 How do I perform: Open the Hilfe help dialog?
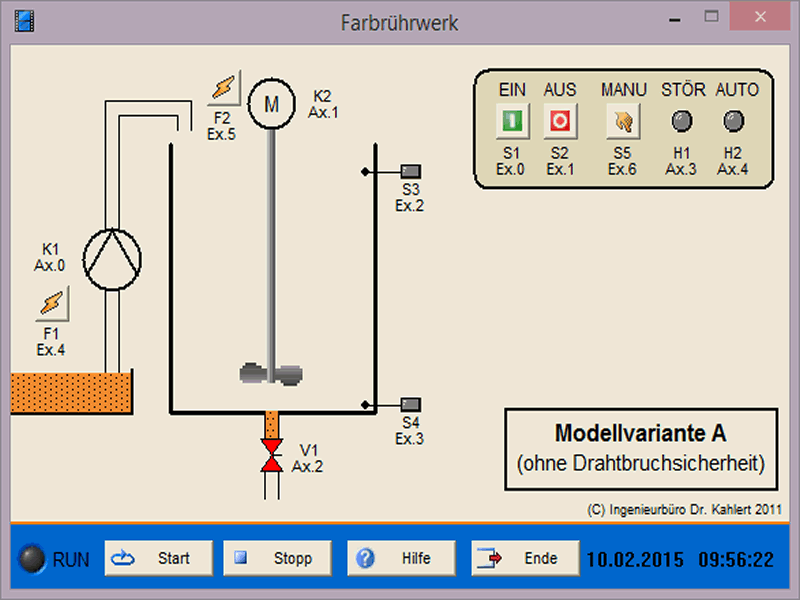(401, 558)
